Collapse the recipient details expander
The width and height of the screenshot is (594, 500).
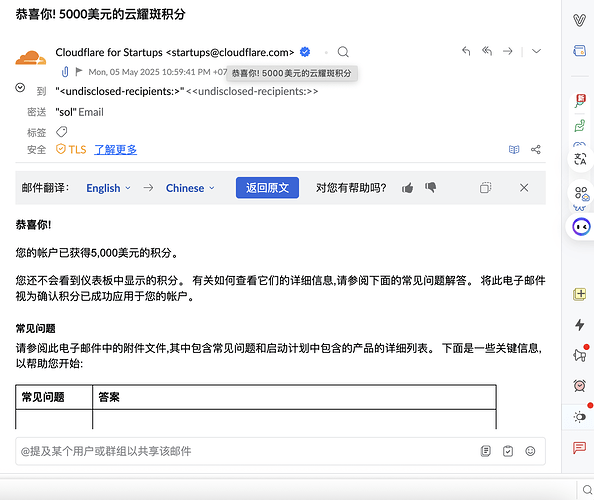(20, 88)
